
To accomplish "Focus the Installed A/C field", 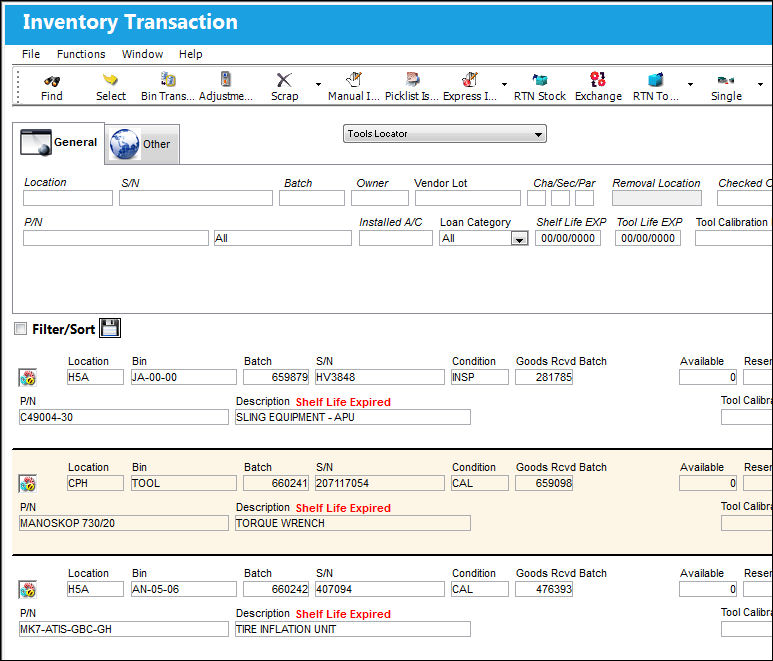I will click(x=395, y=238).
